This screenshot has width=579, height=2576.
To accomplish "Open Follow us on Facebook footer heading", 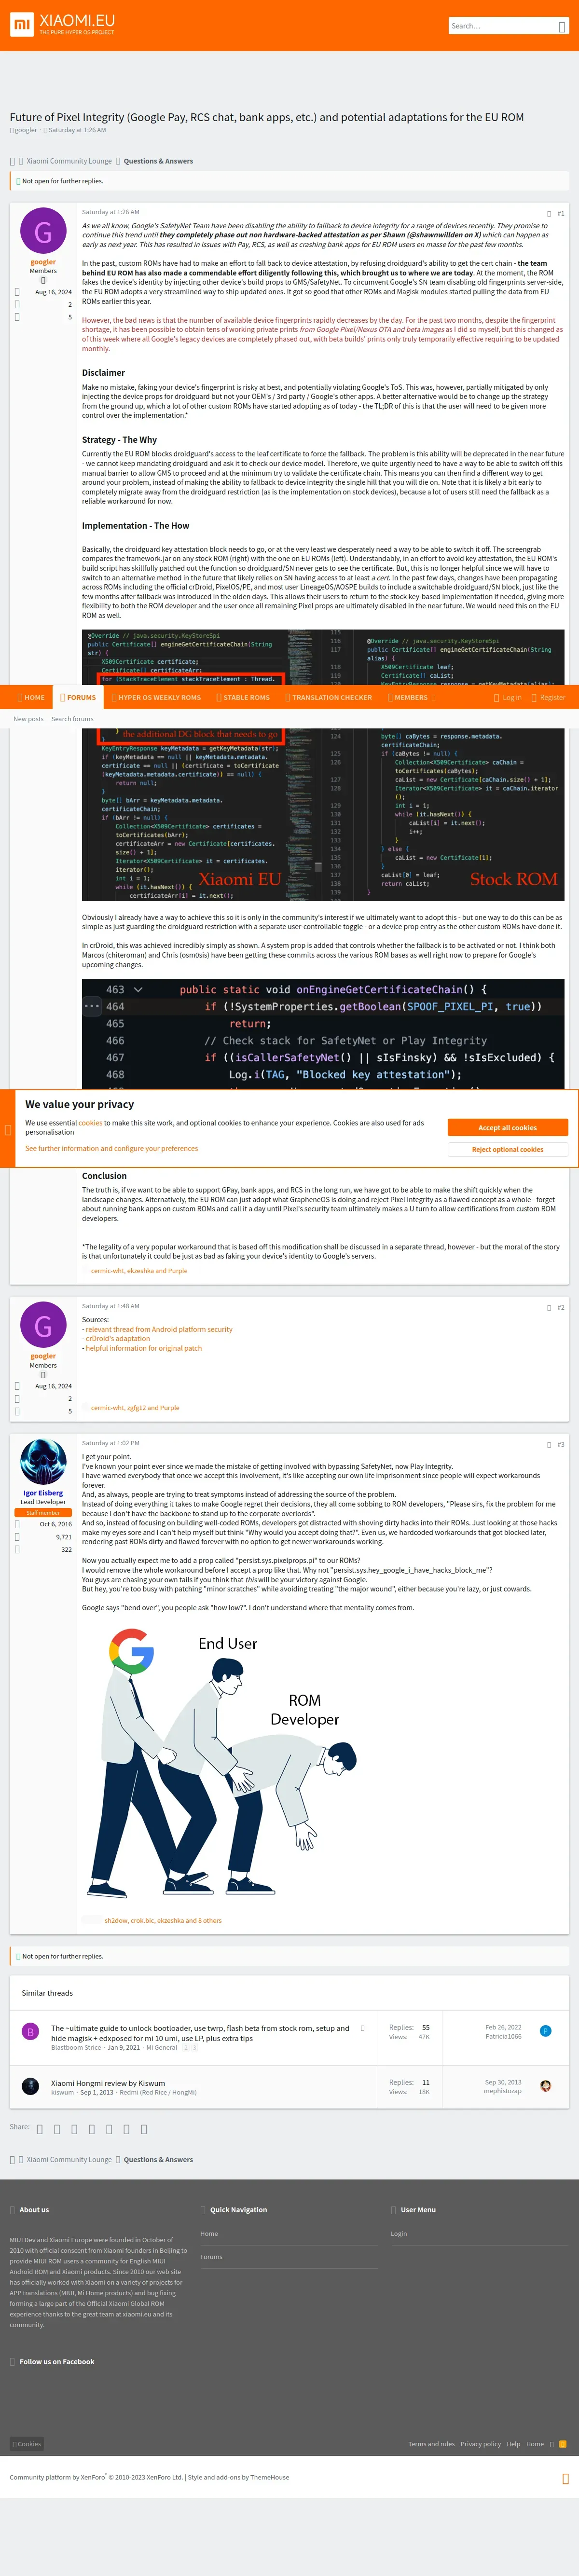I will tap(57, 2361).
